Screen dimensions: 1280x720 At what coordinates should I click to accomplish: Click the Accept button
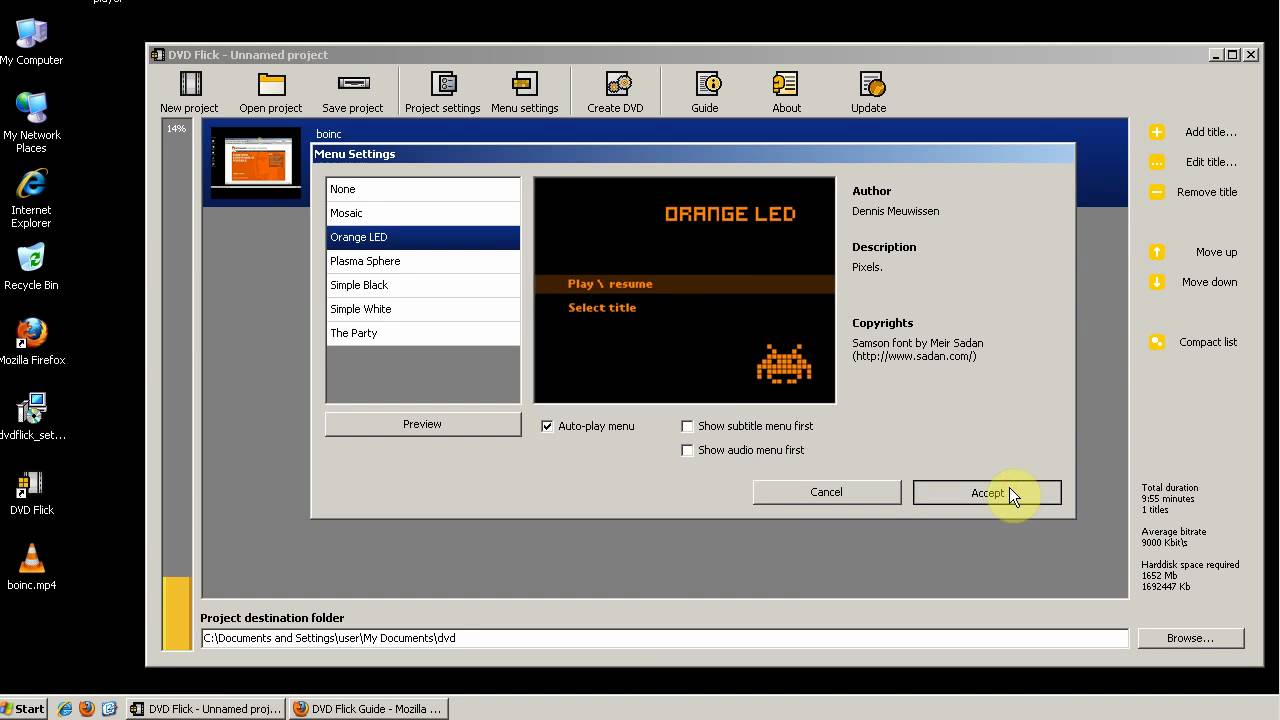tap(987, 492)
